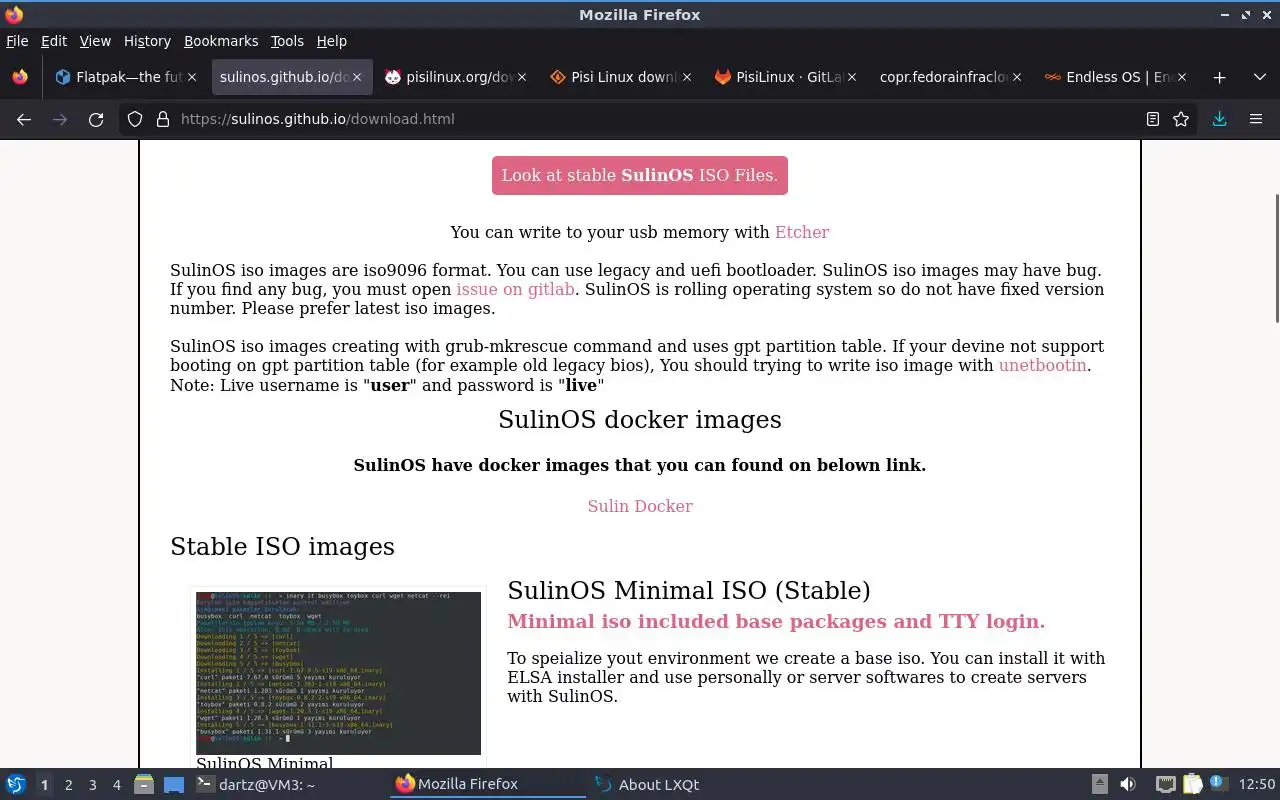Switch to the copr.fedorainfracloud tab
This screenshot has width=1280, height=800.
click(950, 77)
